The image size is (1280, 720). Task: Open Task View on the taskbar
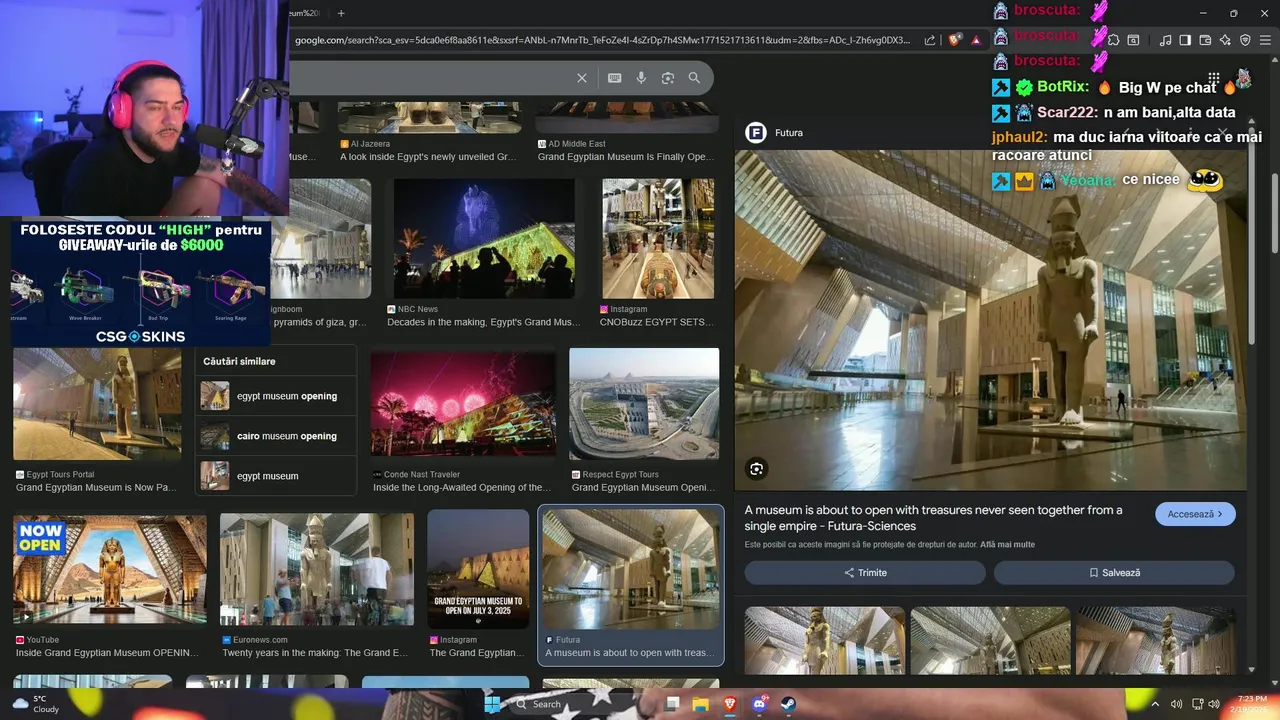coord(672,704)
